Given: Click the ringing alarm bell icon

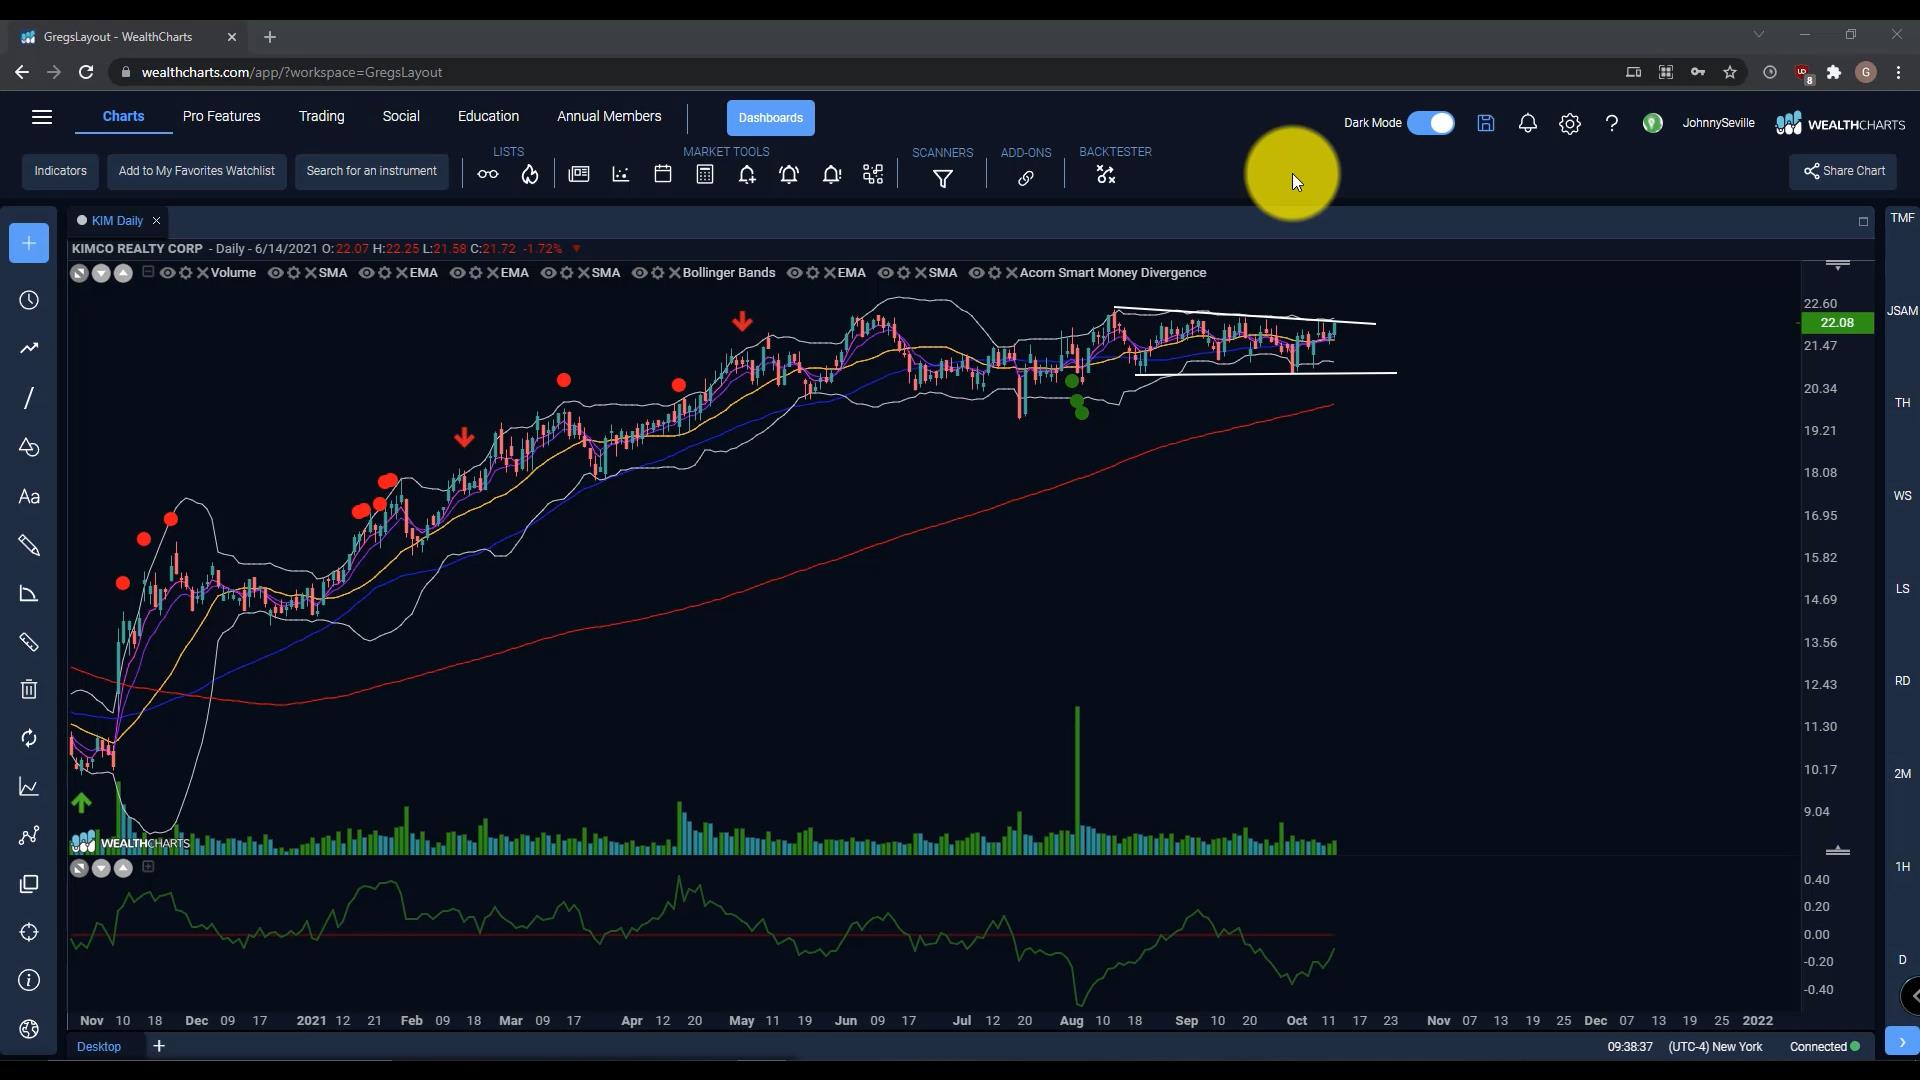Looking at the screenshot, I should pyautogui.click(x=789, y=175).
